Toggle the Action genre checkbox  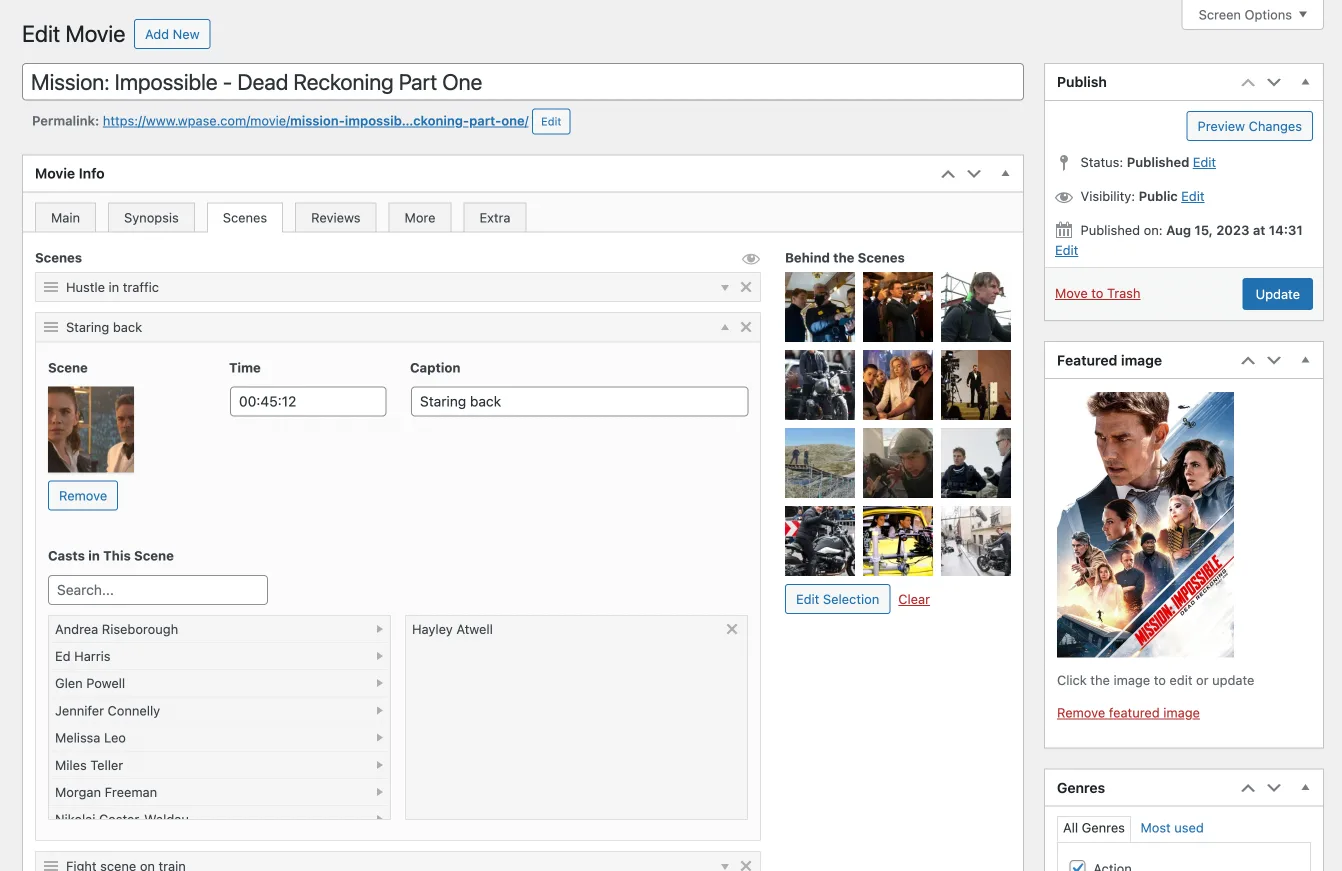pyautogui.click(x=1077, y=865)
